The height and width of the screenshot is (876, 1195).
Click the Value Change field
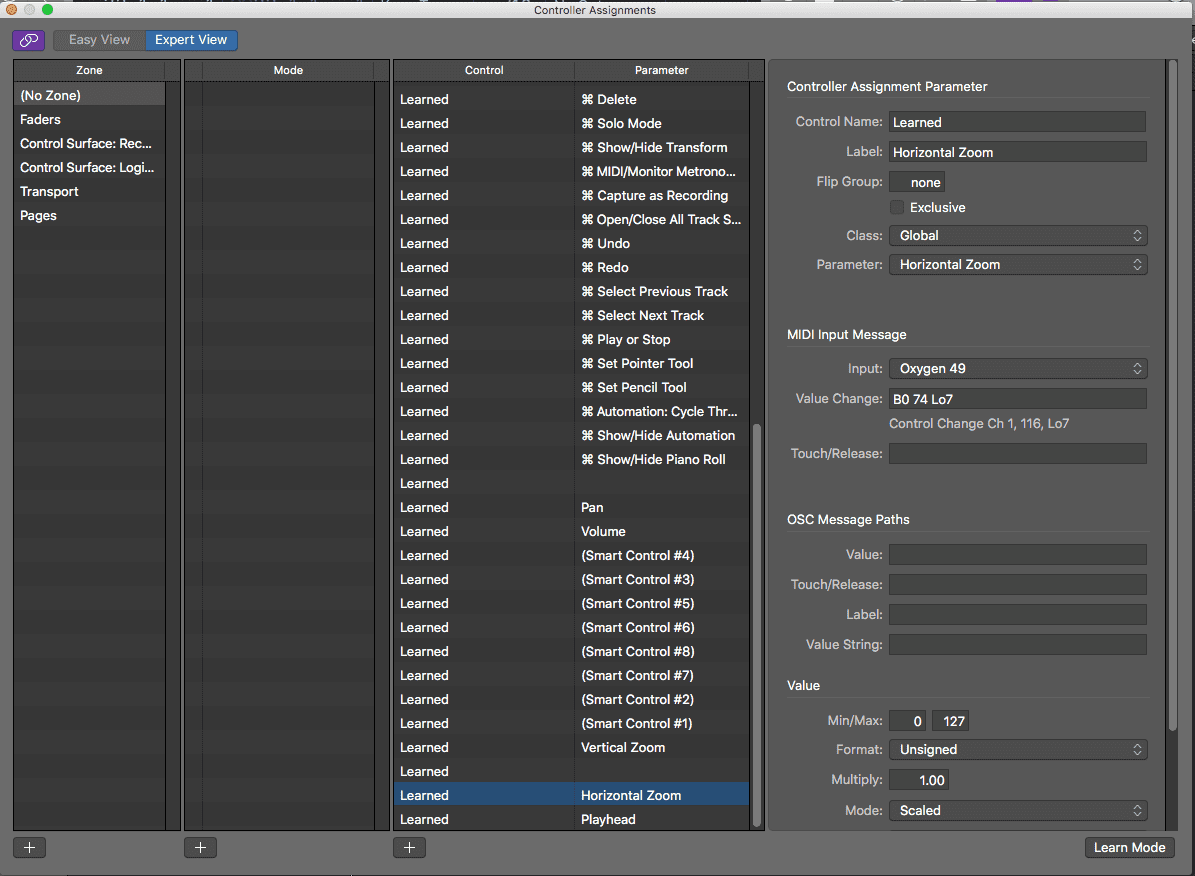coord(1017,400)
